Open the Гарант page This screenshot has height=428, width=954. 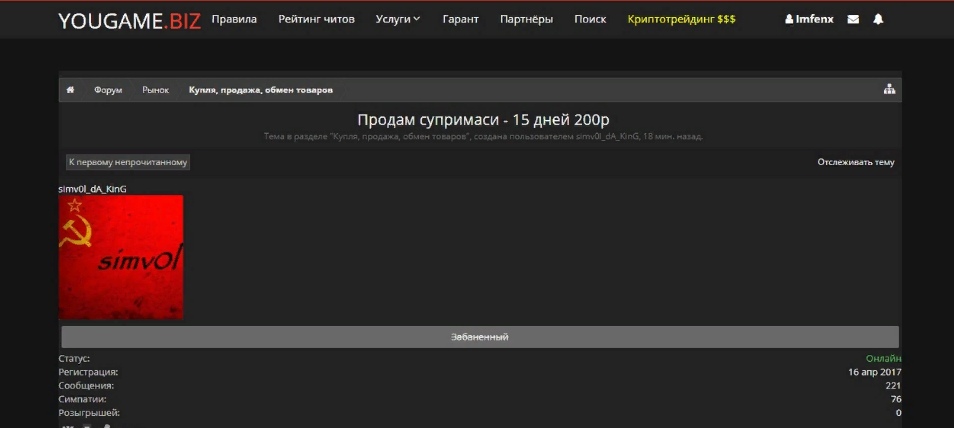[x=461, y=19]
